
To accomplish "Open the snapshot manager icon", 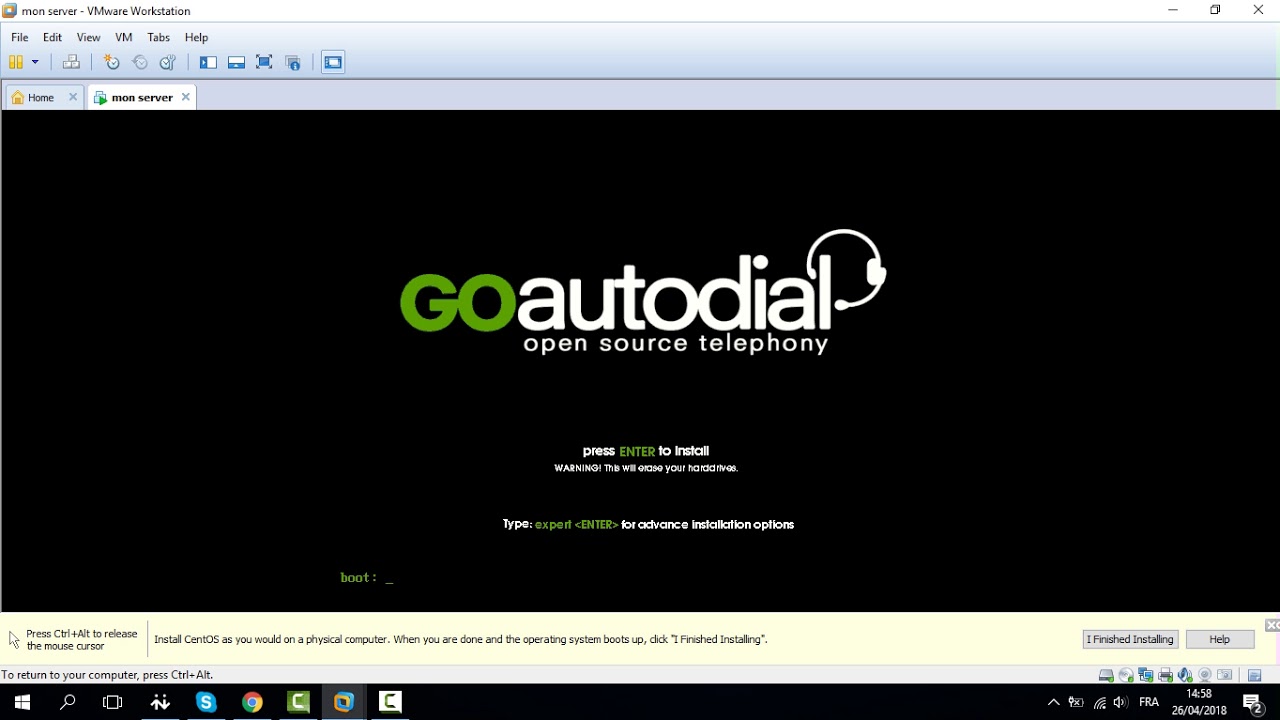I will (168, 62).
